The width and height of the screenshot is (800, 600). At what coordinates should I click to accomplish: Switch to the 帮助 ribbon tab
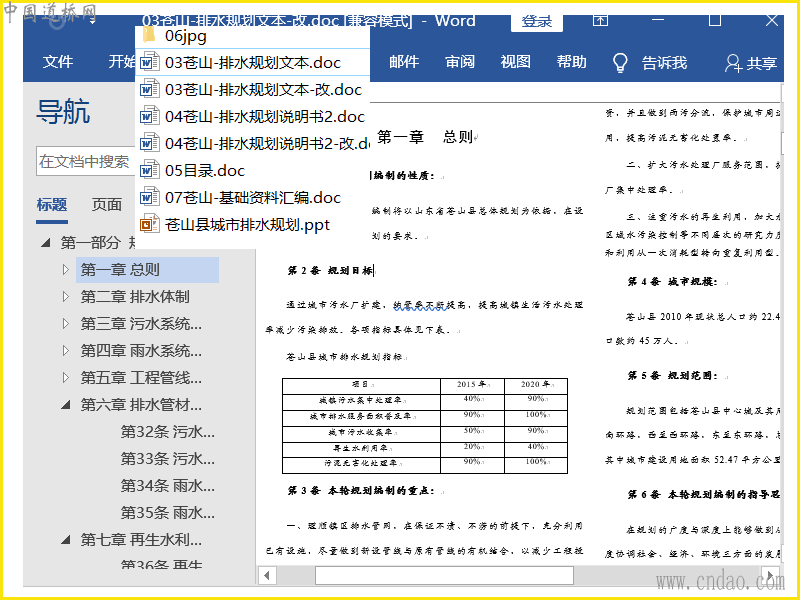571,62
